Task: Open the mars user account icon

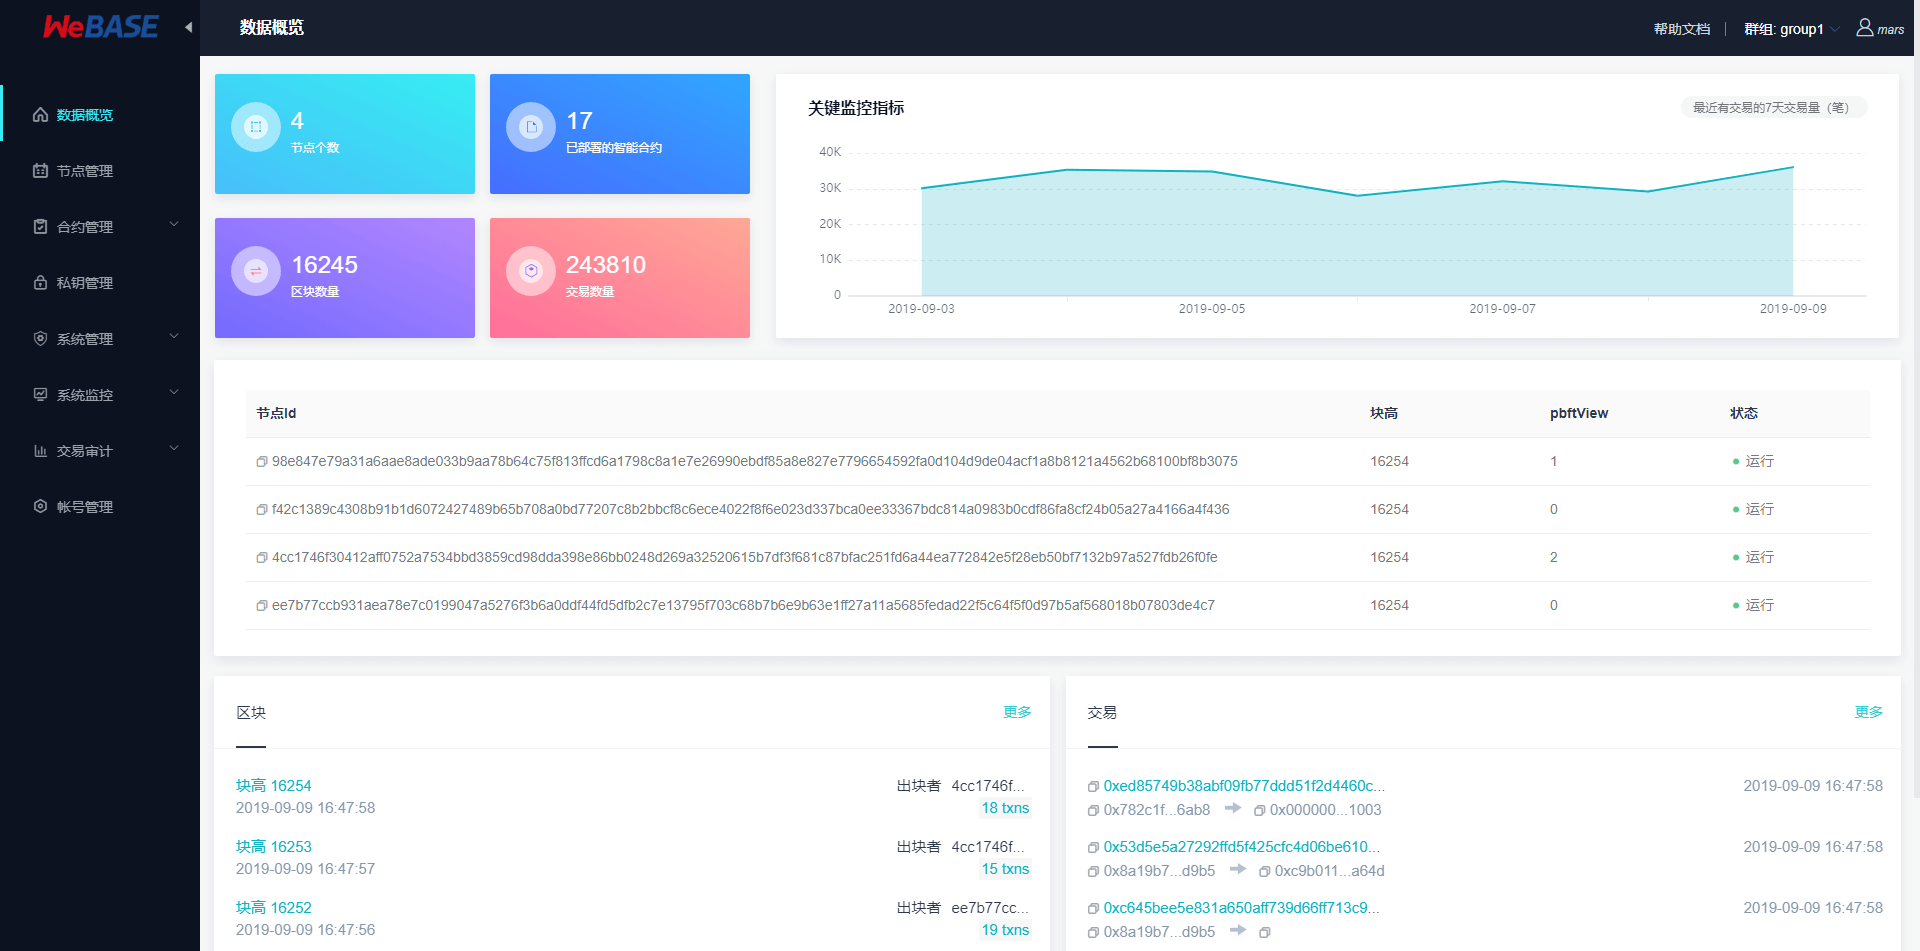Action: [1865, 27]
